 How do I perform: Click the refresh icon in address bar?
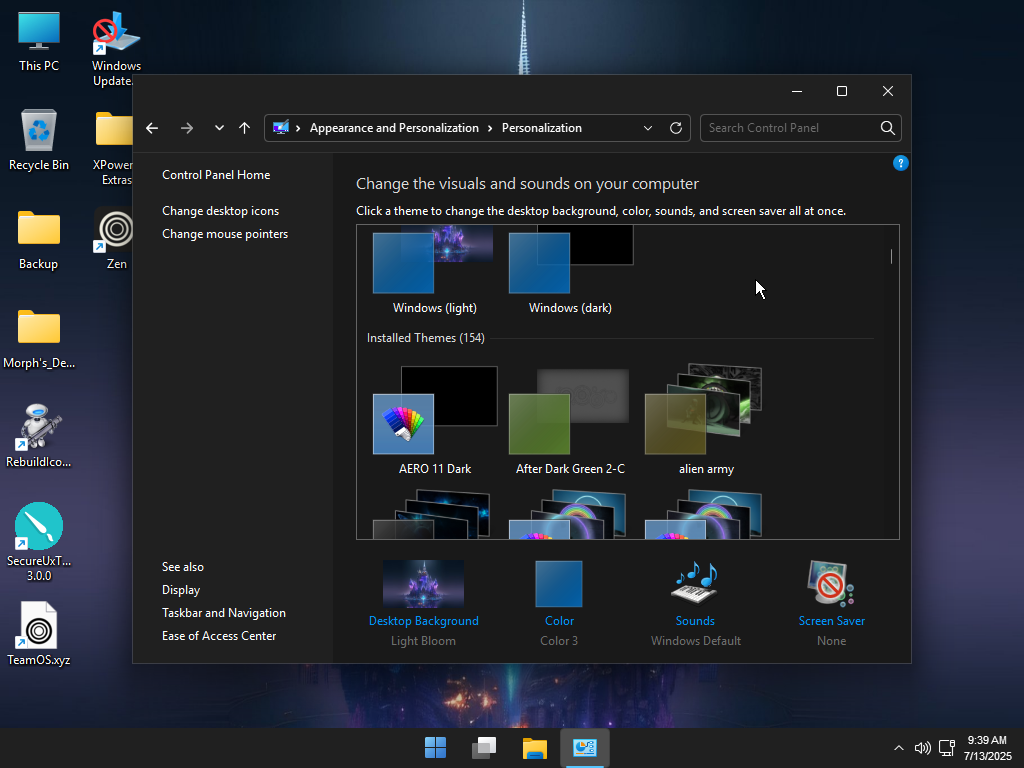676,128
